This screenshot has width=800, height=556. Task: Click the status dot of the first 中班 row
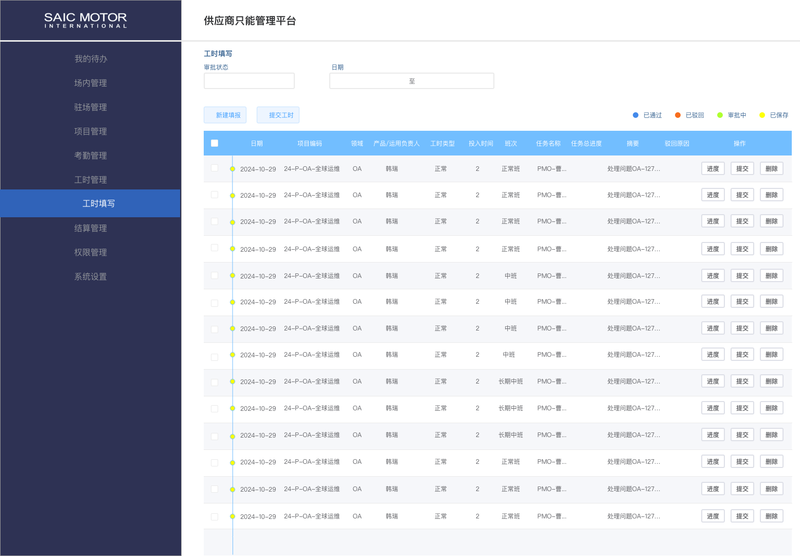point(233,275)
